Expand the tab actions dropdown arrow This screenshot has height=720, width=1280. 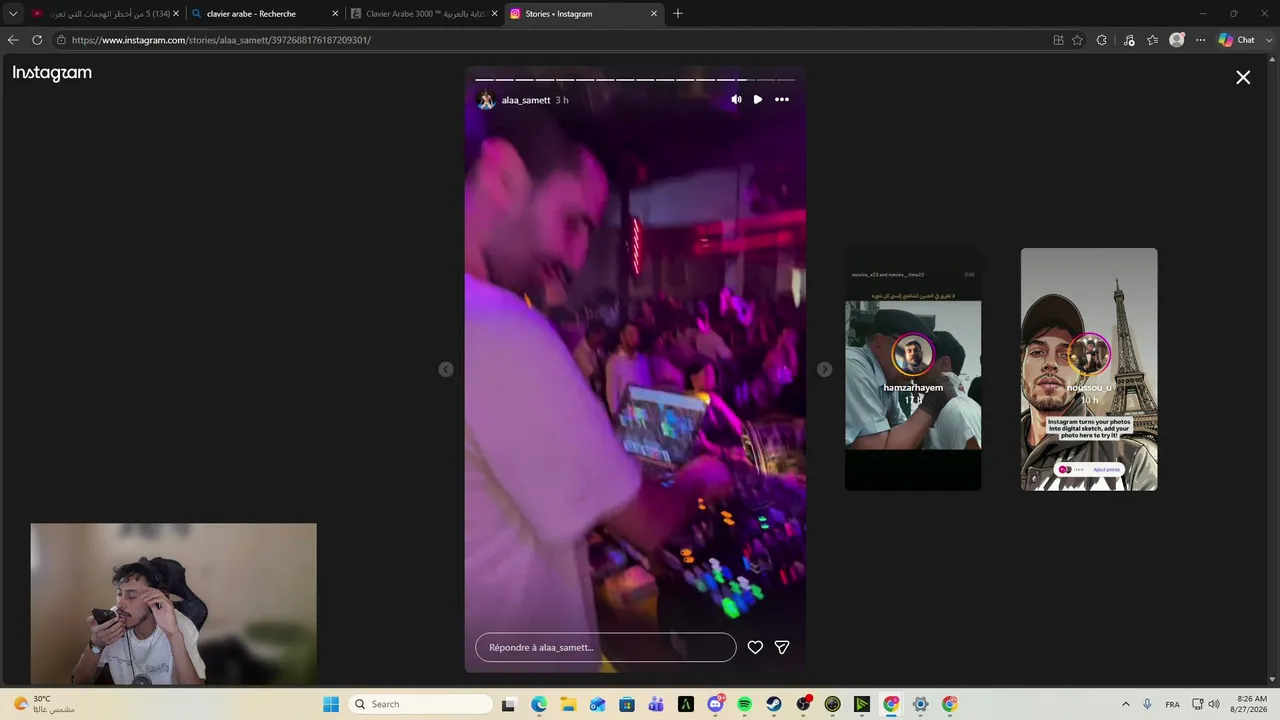[13, 14]
